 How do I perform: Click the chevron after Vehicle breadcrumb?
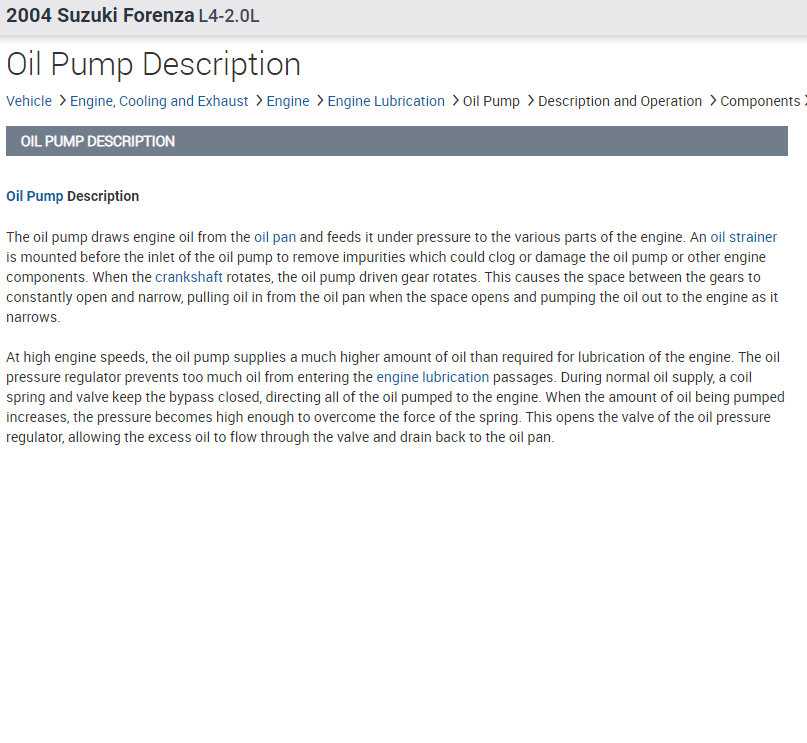pos(62,100)
